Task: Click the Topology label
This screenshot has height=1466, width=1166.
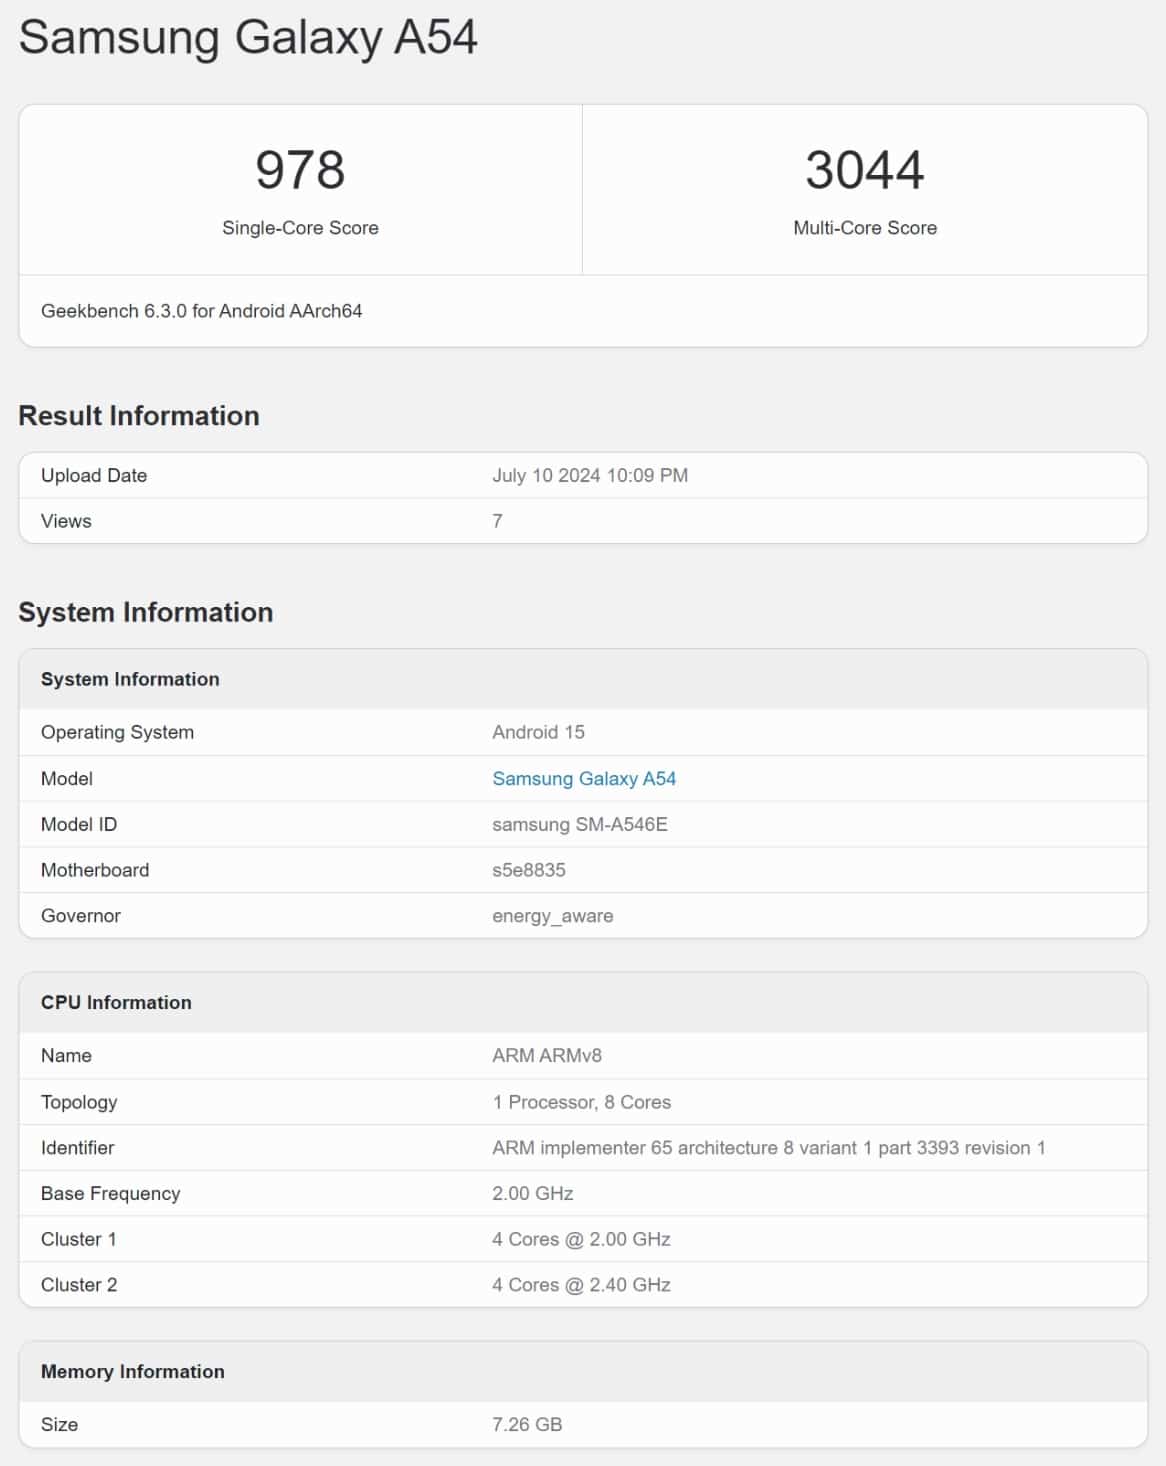Action: pos(79,1102)
